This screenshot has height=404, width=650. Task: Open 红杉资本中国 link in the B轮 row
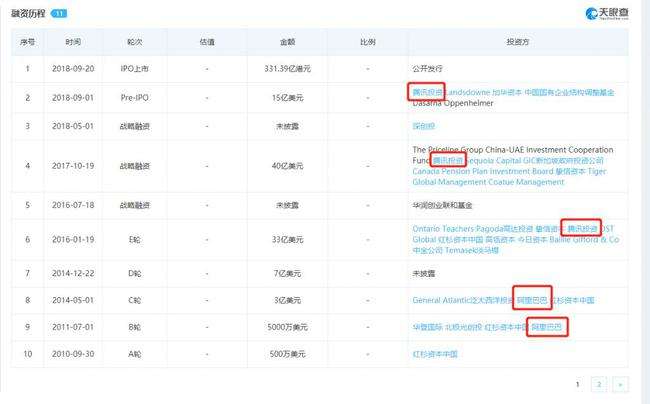point(507,327)
